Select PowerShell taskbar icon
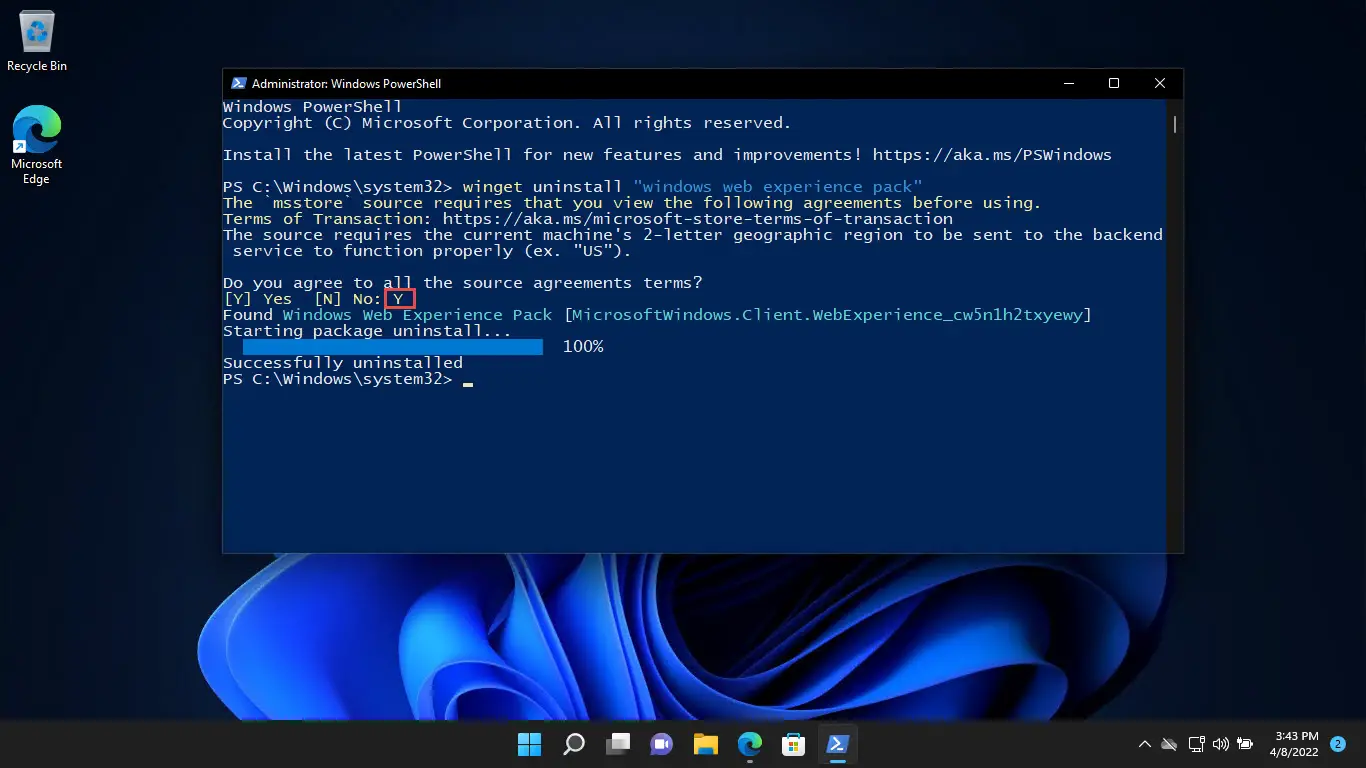 [x=838, y=744]
